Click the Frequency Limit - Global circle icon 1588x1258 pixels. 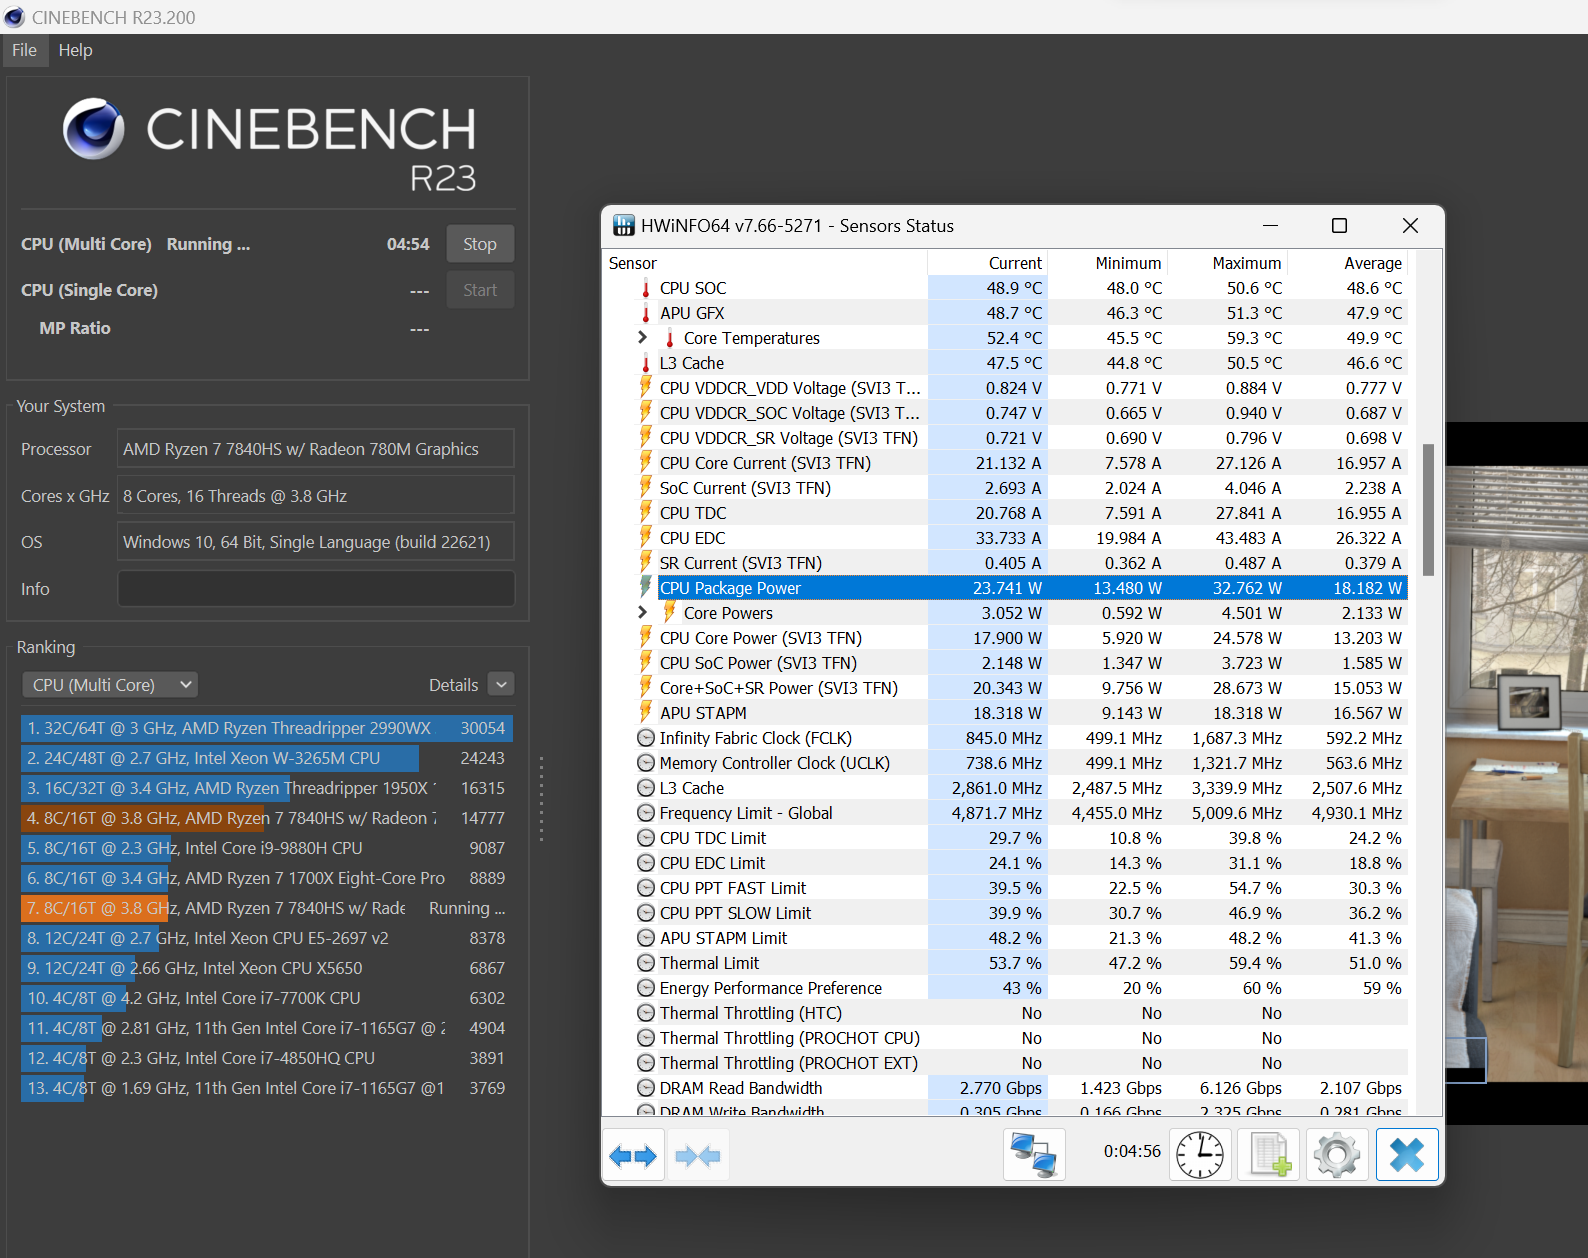click(x=646, y=813)
